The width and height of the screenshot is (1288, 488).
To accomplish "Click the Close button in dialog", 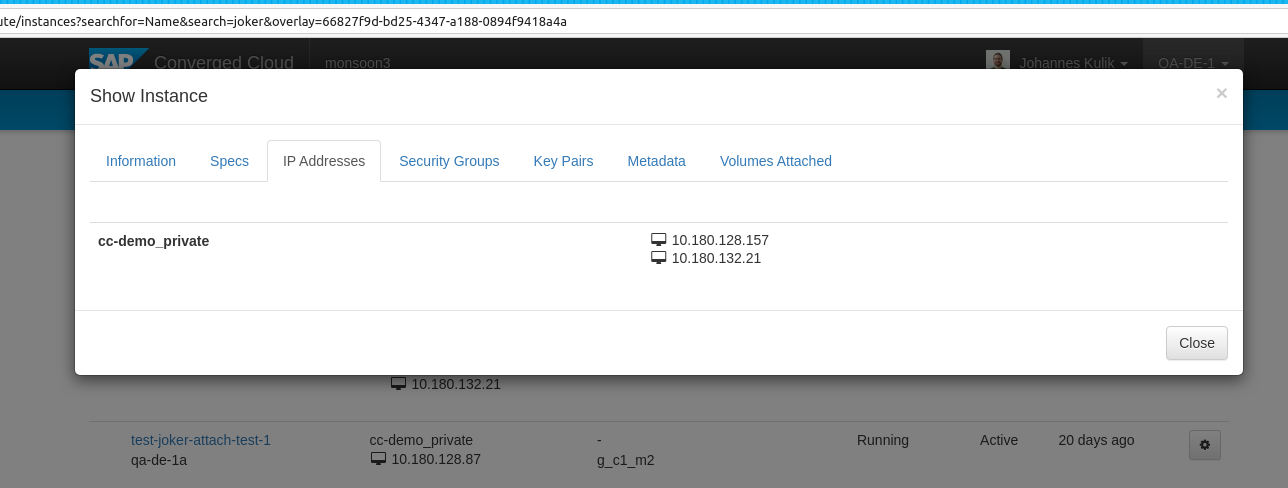I will (1196, 343).
